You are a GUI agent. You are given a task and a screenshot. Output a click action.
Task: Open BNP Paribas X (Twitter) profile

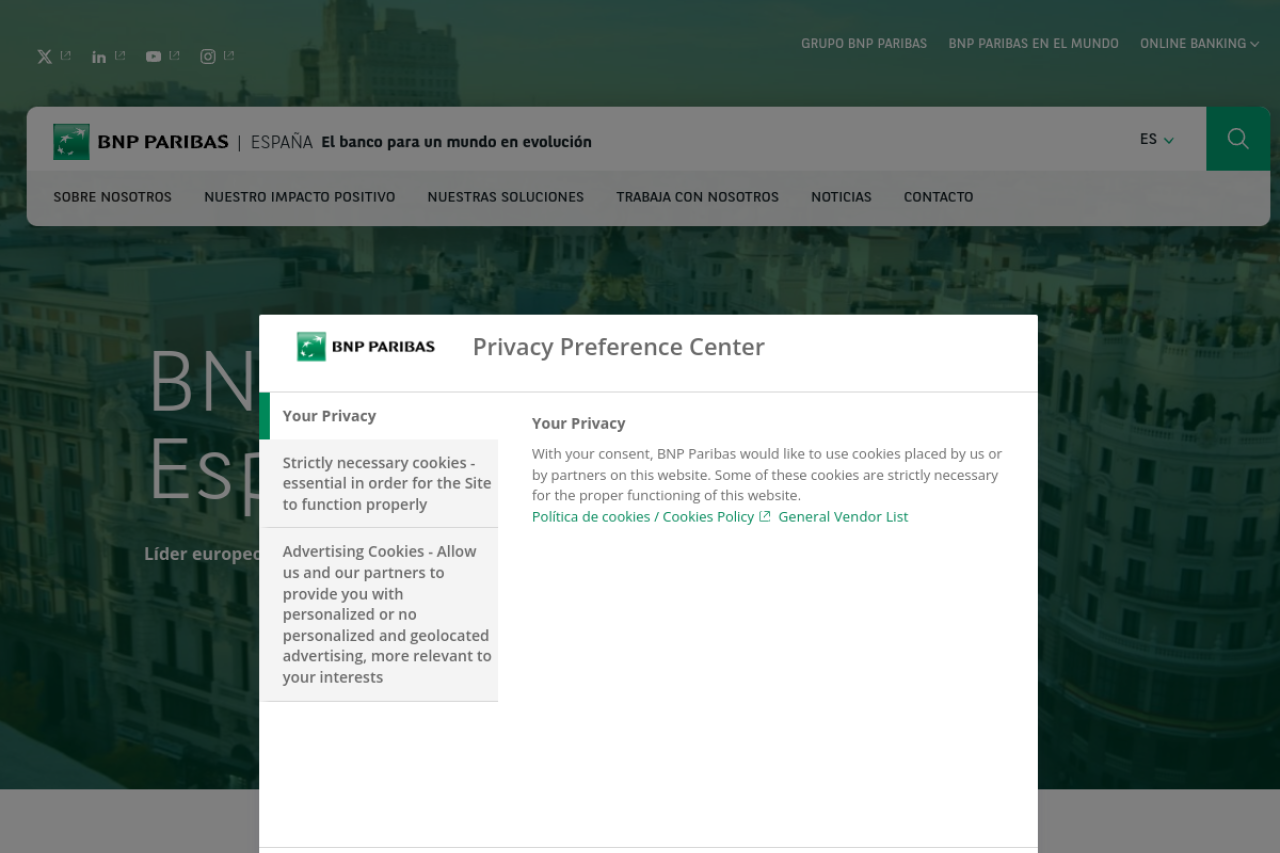point(54,57)
